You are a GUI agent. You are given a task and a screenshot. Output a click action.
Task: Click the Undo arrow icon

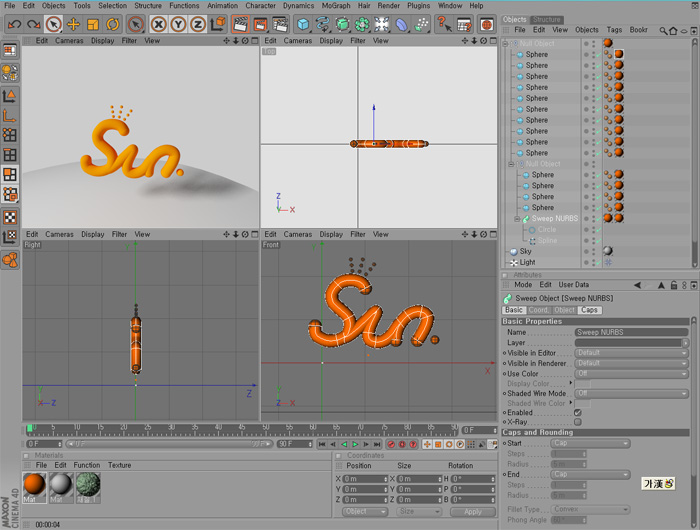14,24
